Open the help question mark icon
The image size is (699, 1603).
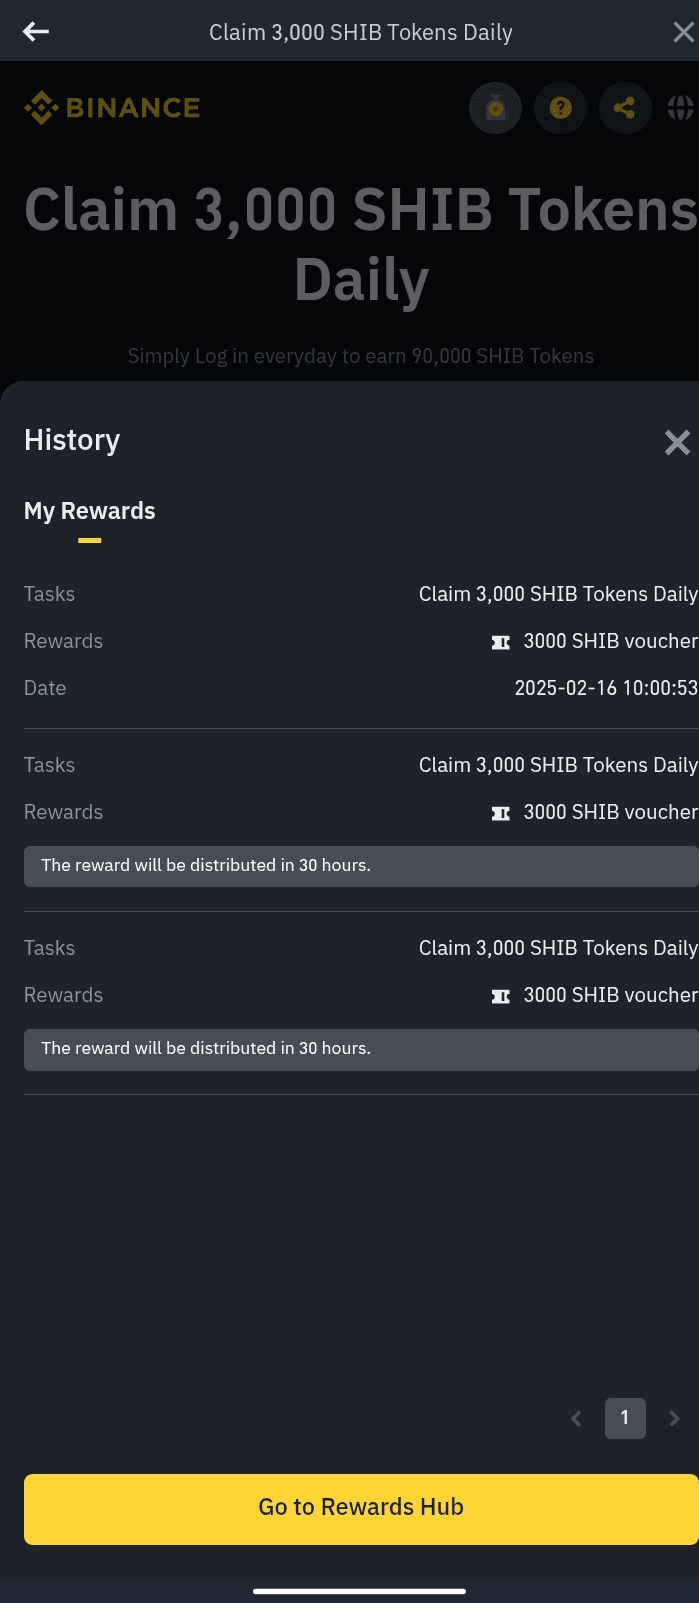[560, 108]
